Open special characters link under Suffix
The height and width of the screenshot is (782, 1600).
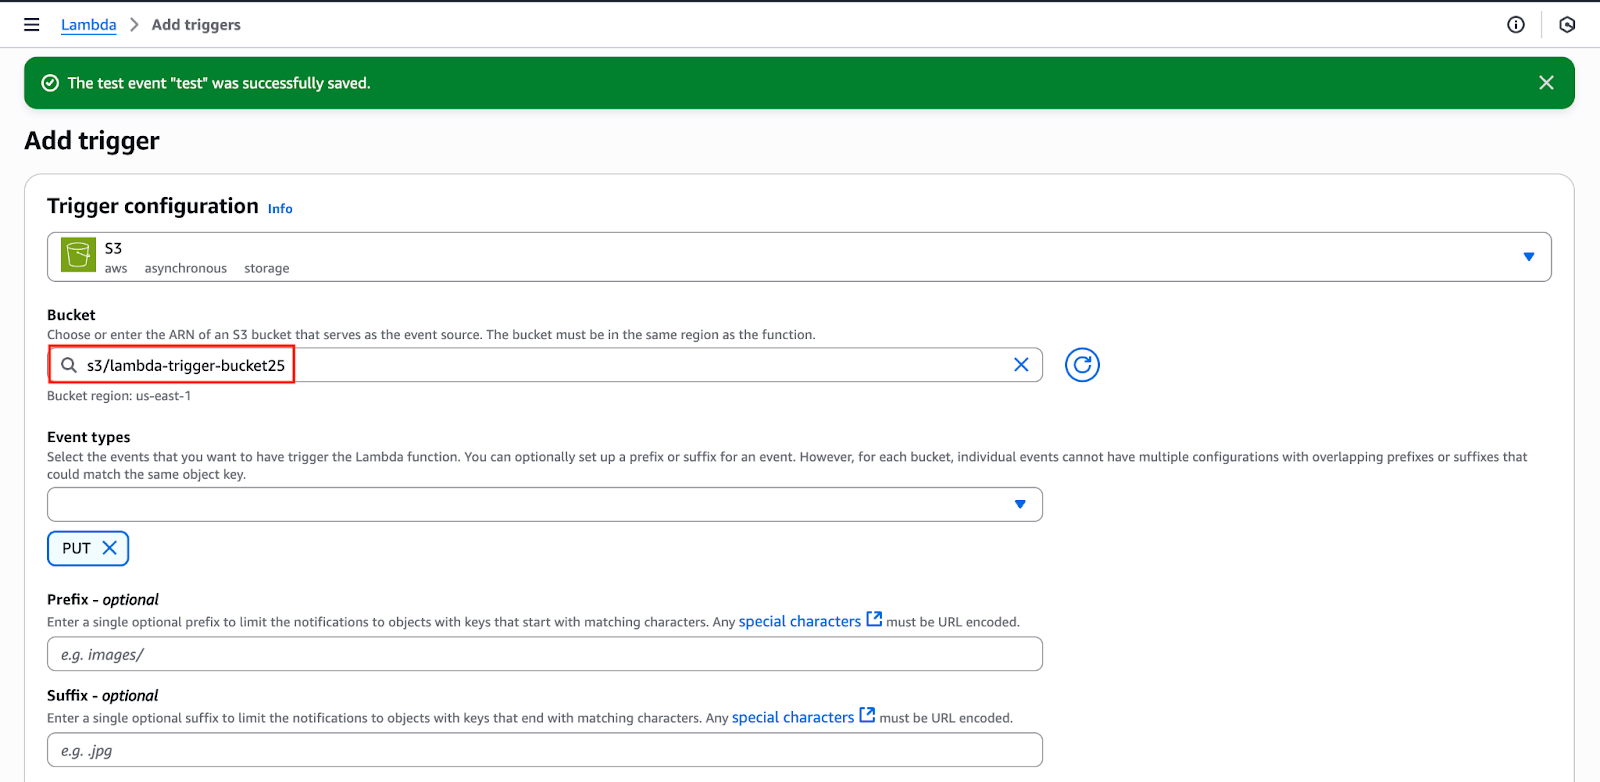(x=793, y=718)
